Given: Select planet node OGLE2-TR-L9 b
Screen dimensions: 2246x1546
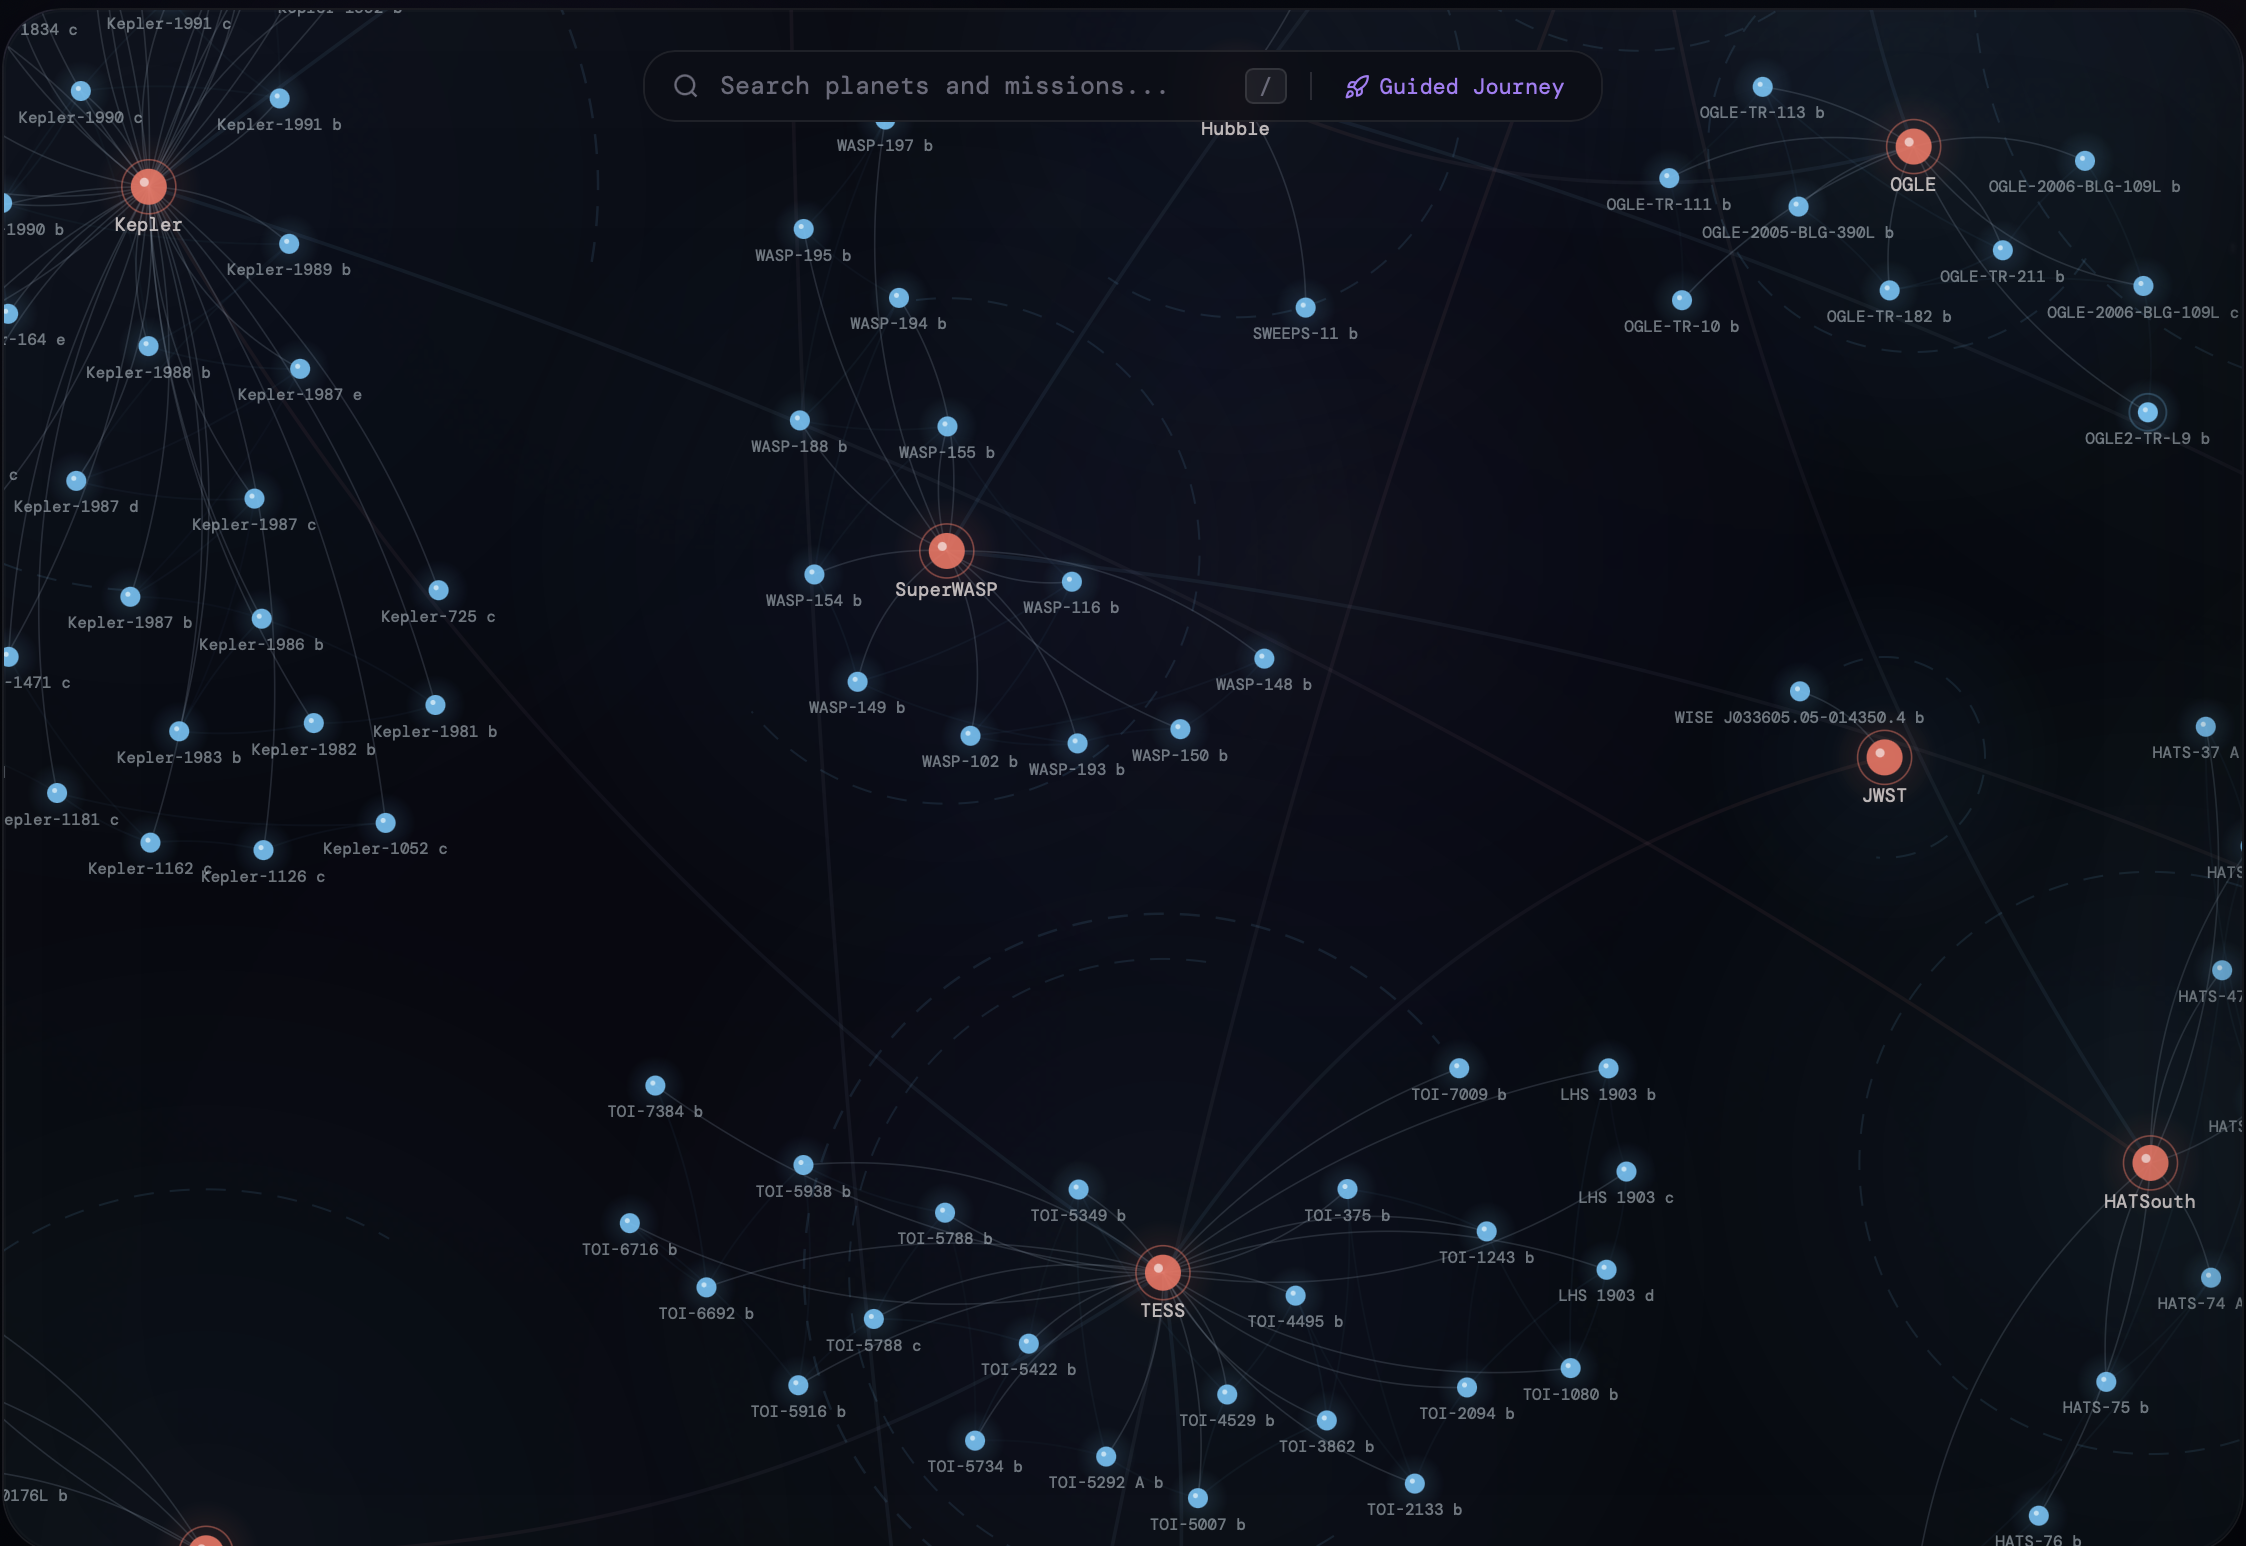Looking at the screenshot, I should coord(2147,412).
